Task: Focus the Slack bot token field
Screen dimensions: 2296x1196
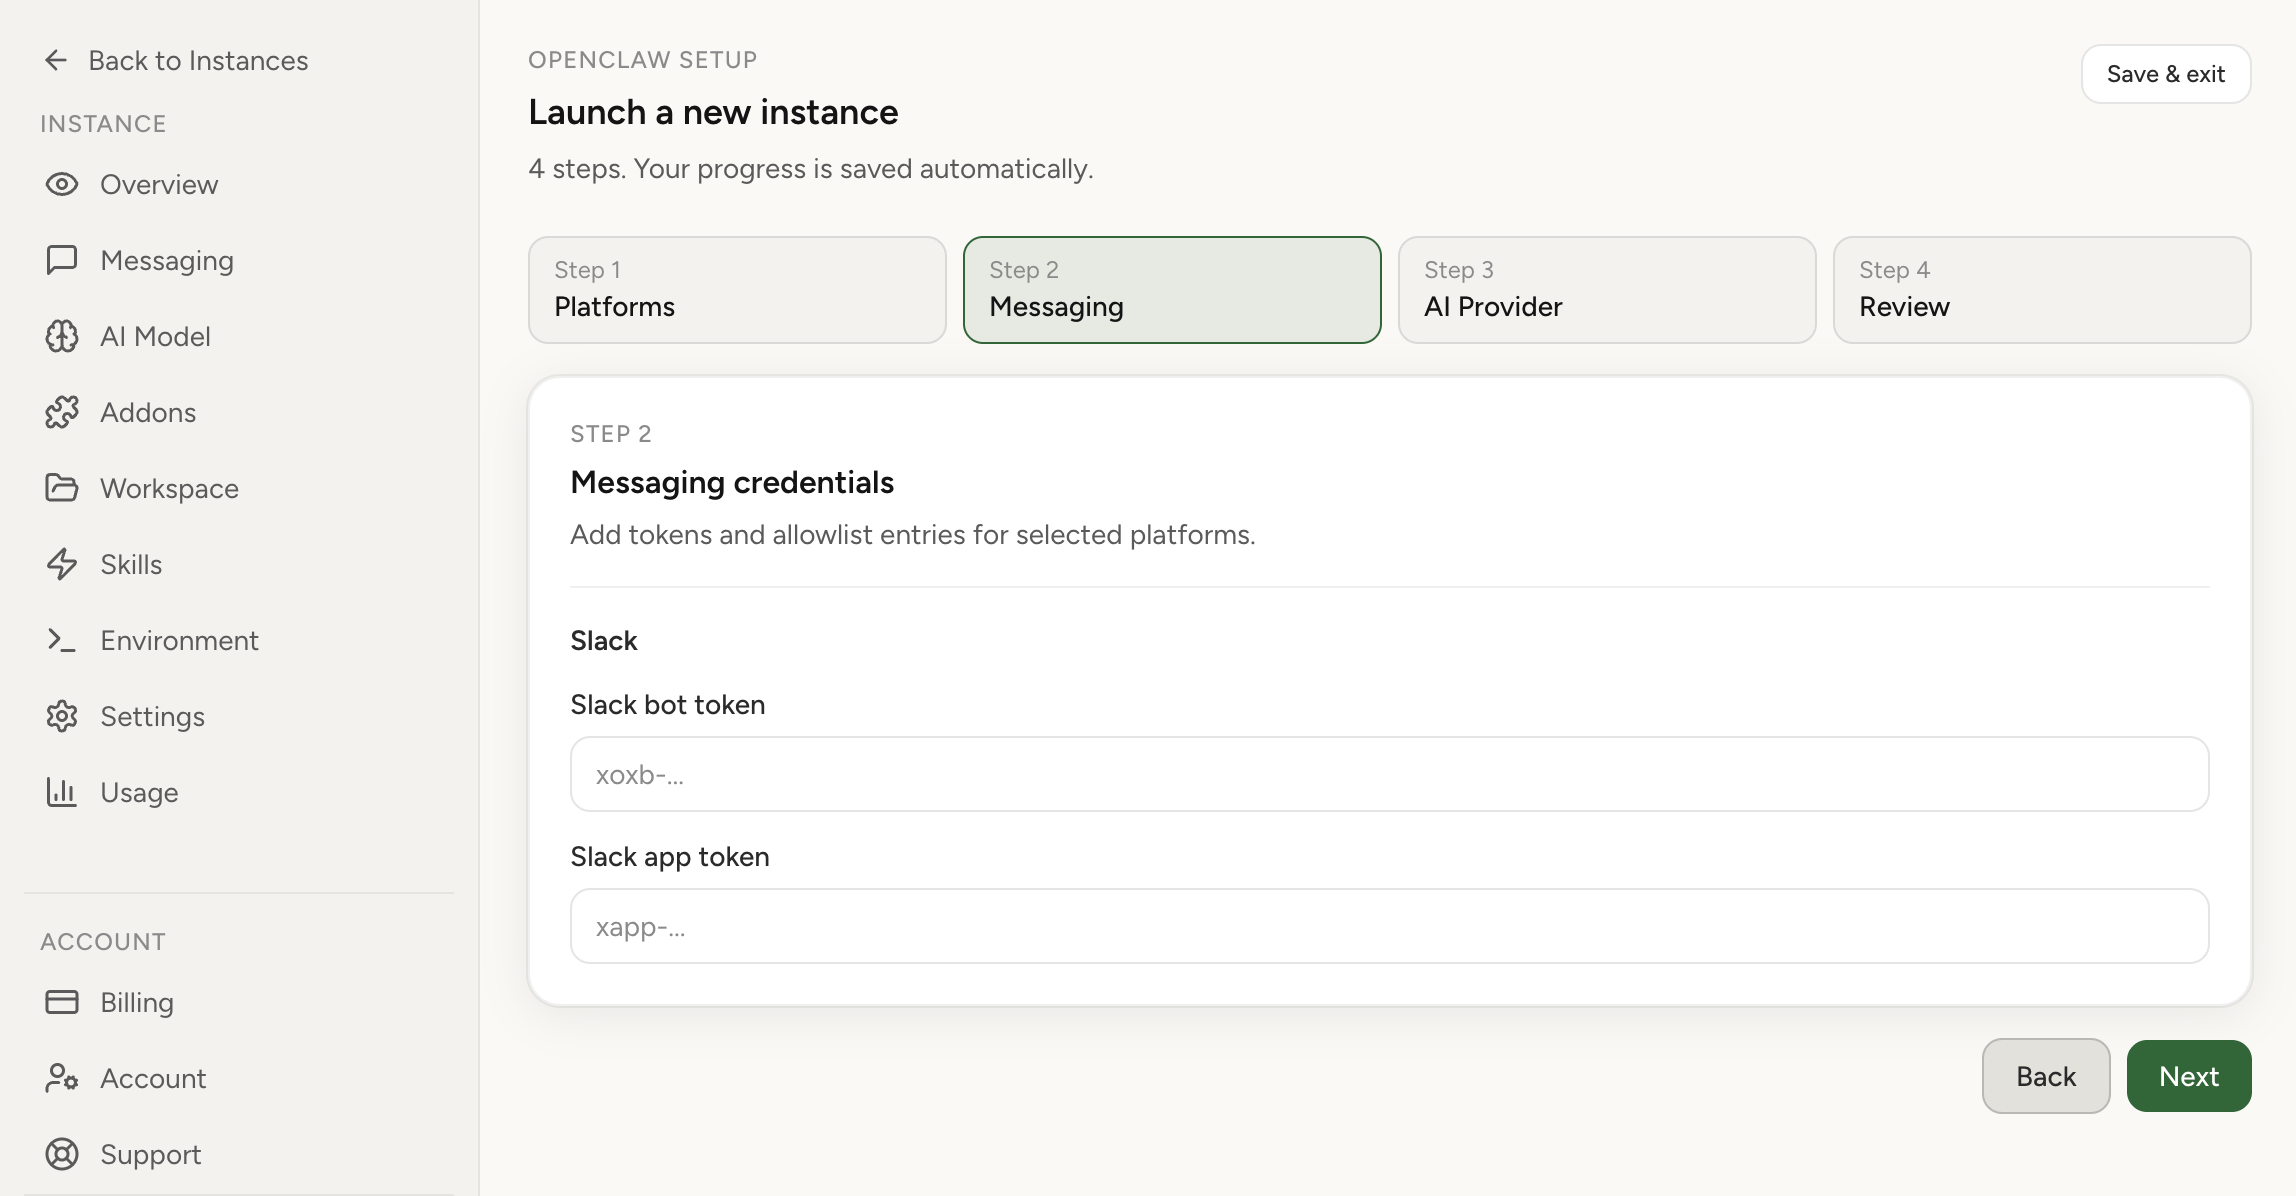Action: (1389, 775)
